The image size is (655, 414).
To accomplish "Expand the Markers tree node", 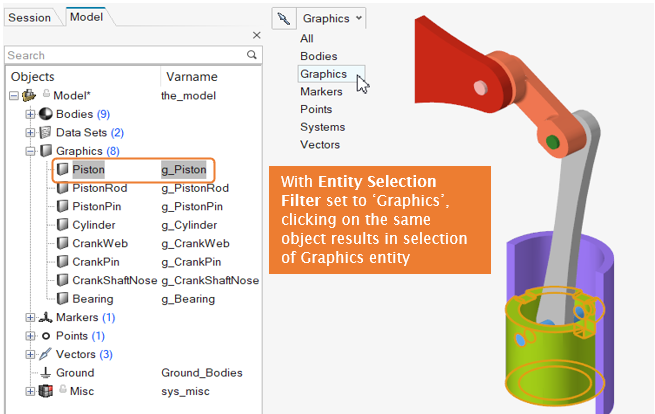I will (30, 317).
